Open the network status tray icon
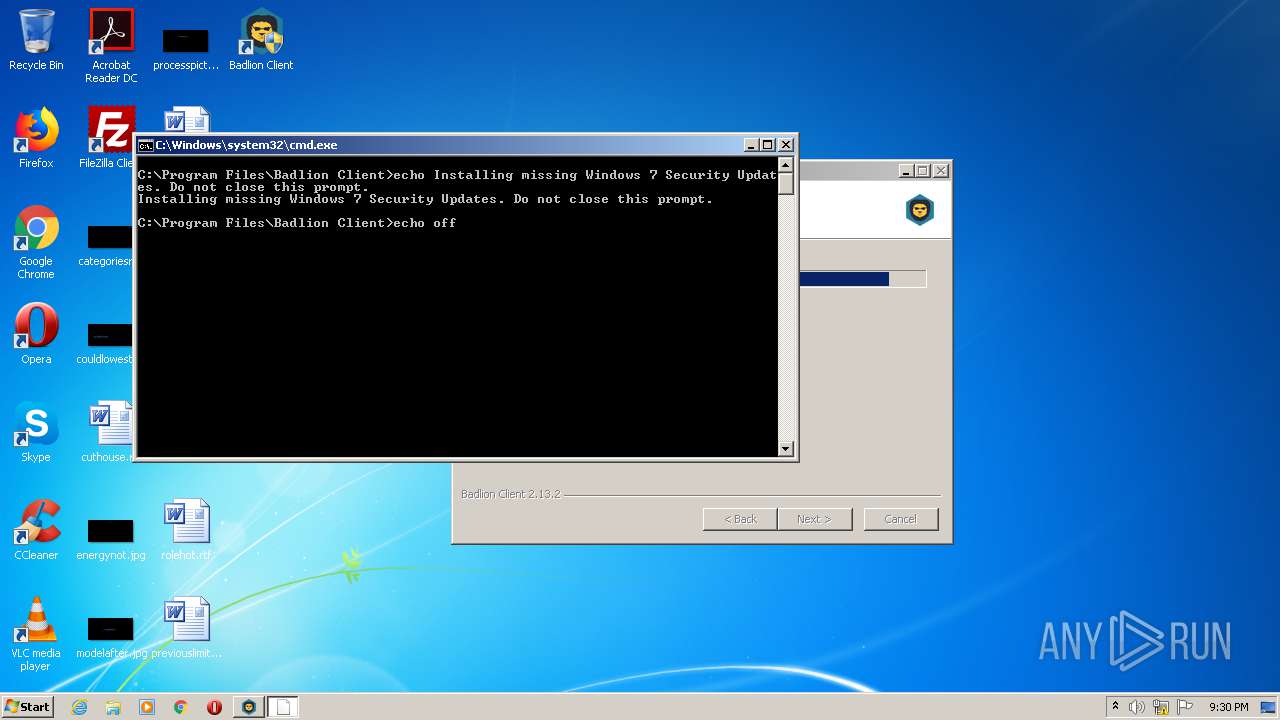 tap(1161, 707)
